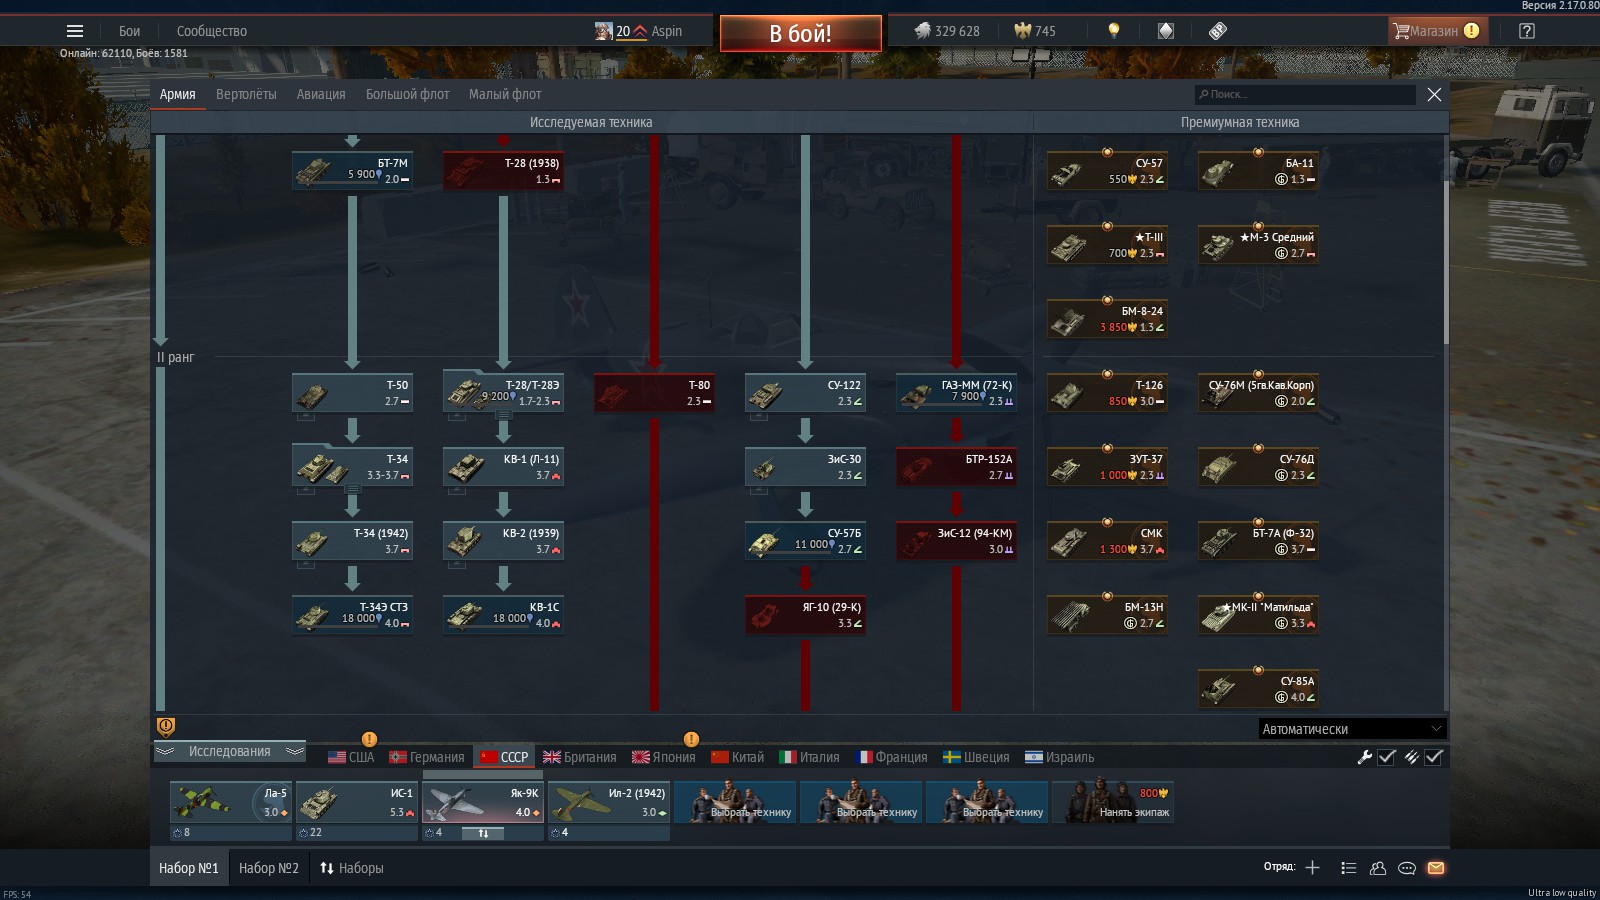This screenshot has height=900, width=1600.
Task: Select Ил-2 (1942) crew slot
Action: point(608,802)
